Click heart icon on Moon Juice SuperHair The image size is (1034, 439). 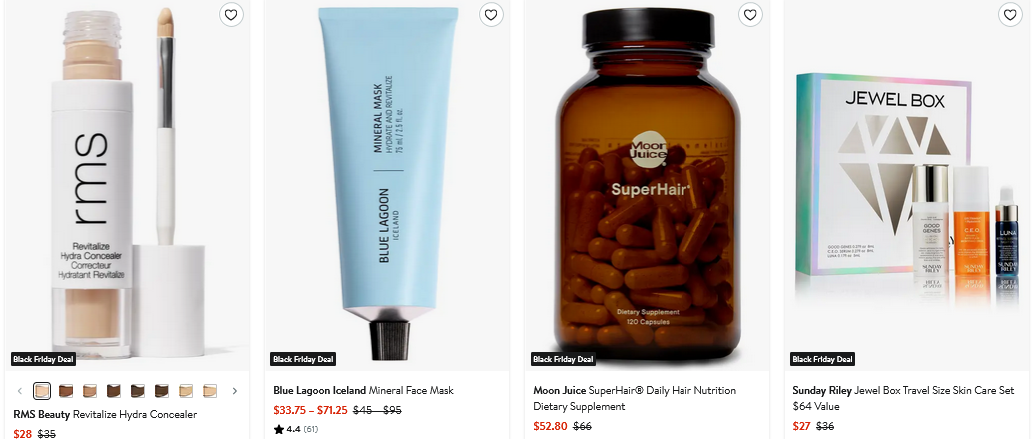pyautogui.click(x=750, y=15)
